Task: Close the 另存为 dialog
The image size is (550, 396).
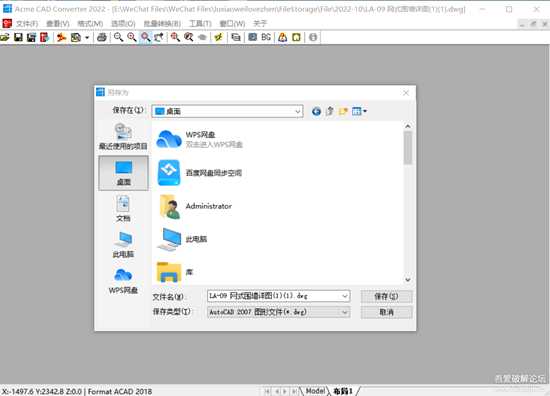Action: (406, 93)
